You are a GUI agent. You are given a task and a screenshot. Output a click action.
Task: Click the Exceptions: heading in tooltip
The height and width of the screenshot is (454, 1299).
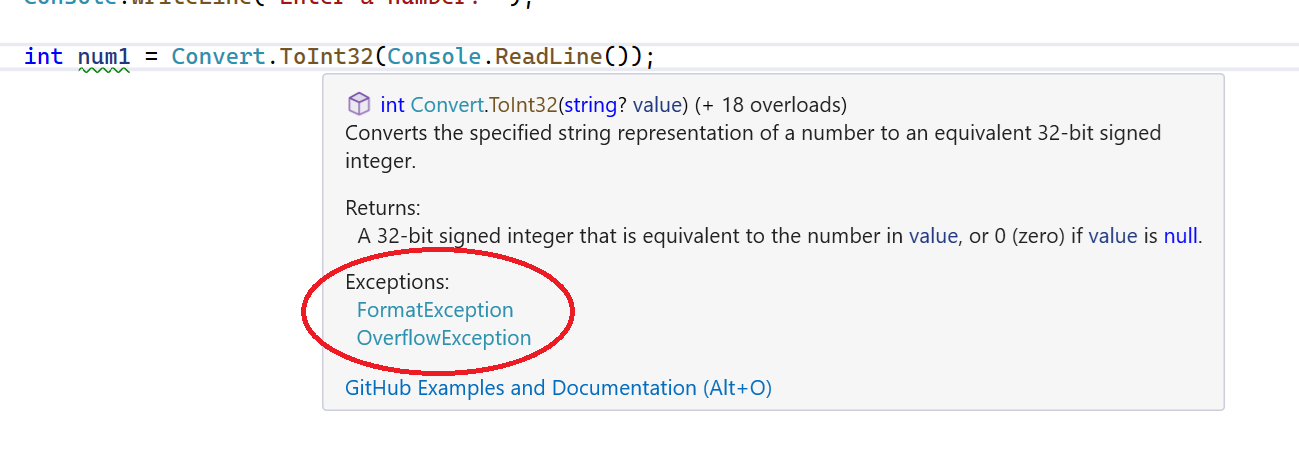pyautogui.click(x=397, y=282)
